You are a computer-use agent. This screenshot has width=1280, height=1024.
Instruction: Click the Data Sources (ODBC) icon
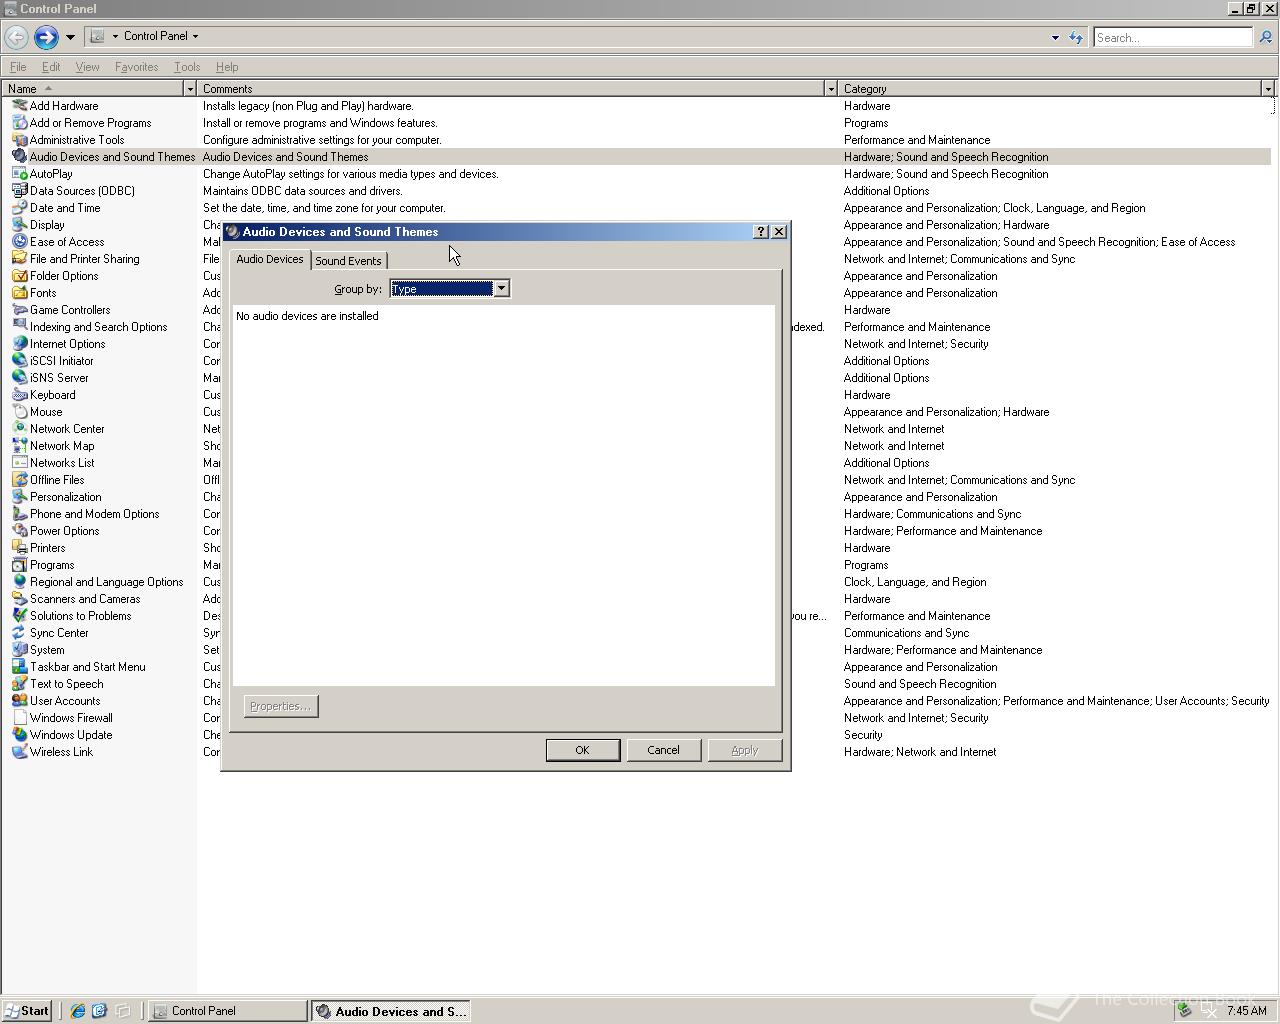pos(19,191)
